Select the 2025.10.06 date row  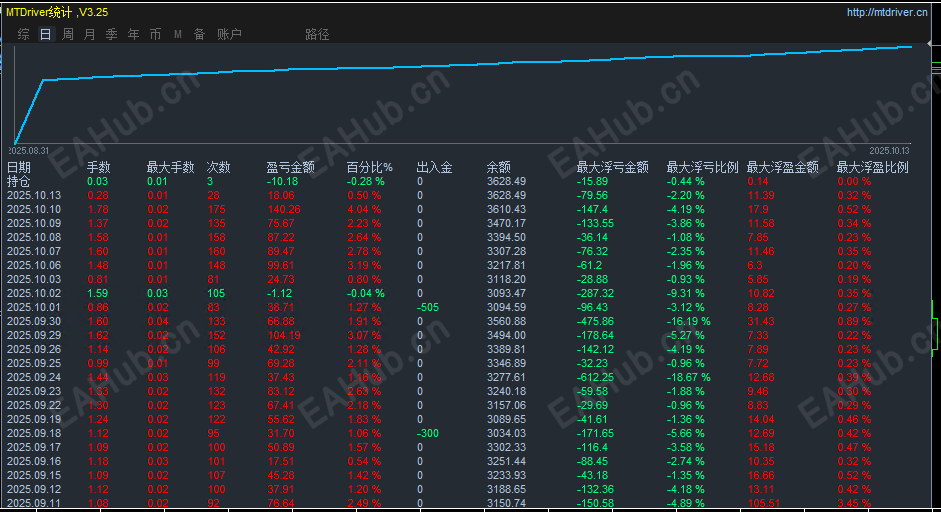pyautogui.click(x=465, y=265)
